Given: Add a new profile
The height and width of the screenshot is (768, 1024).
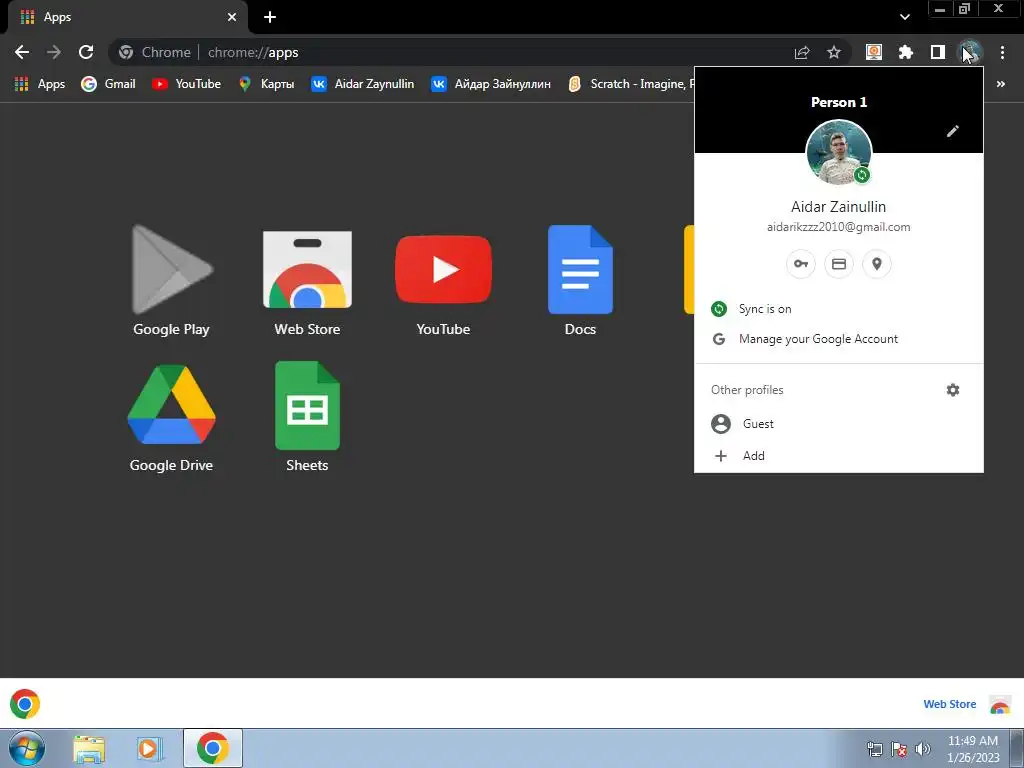Looking at the screenshot, I should click(x=839, y=456).
